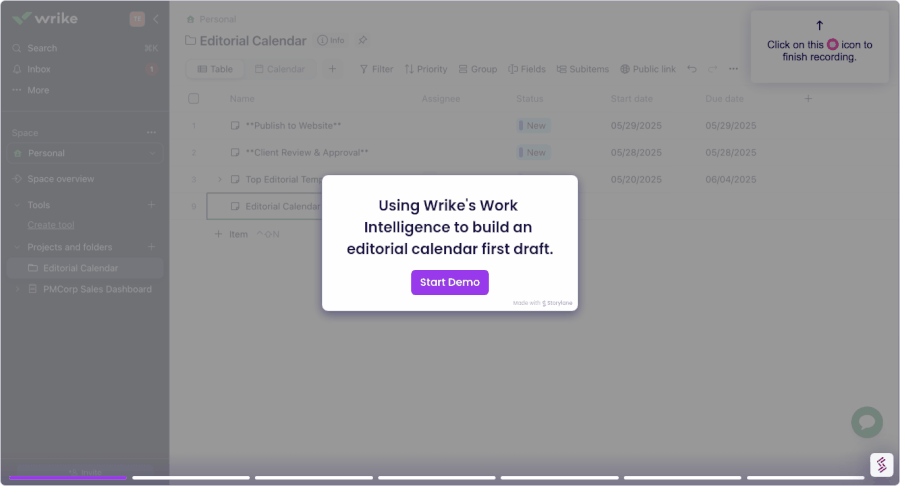The height and width of the screenshot is (486, 900).
Task: Select Editorial Calendar folder in sidebar
Action: [85, 268]
